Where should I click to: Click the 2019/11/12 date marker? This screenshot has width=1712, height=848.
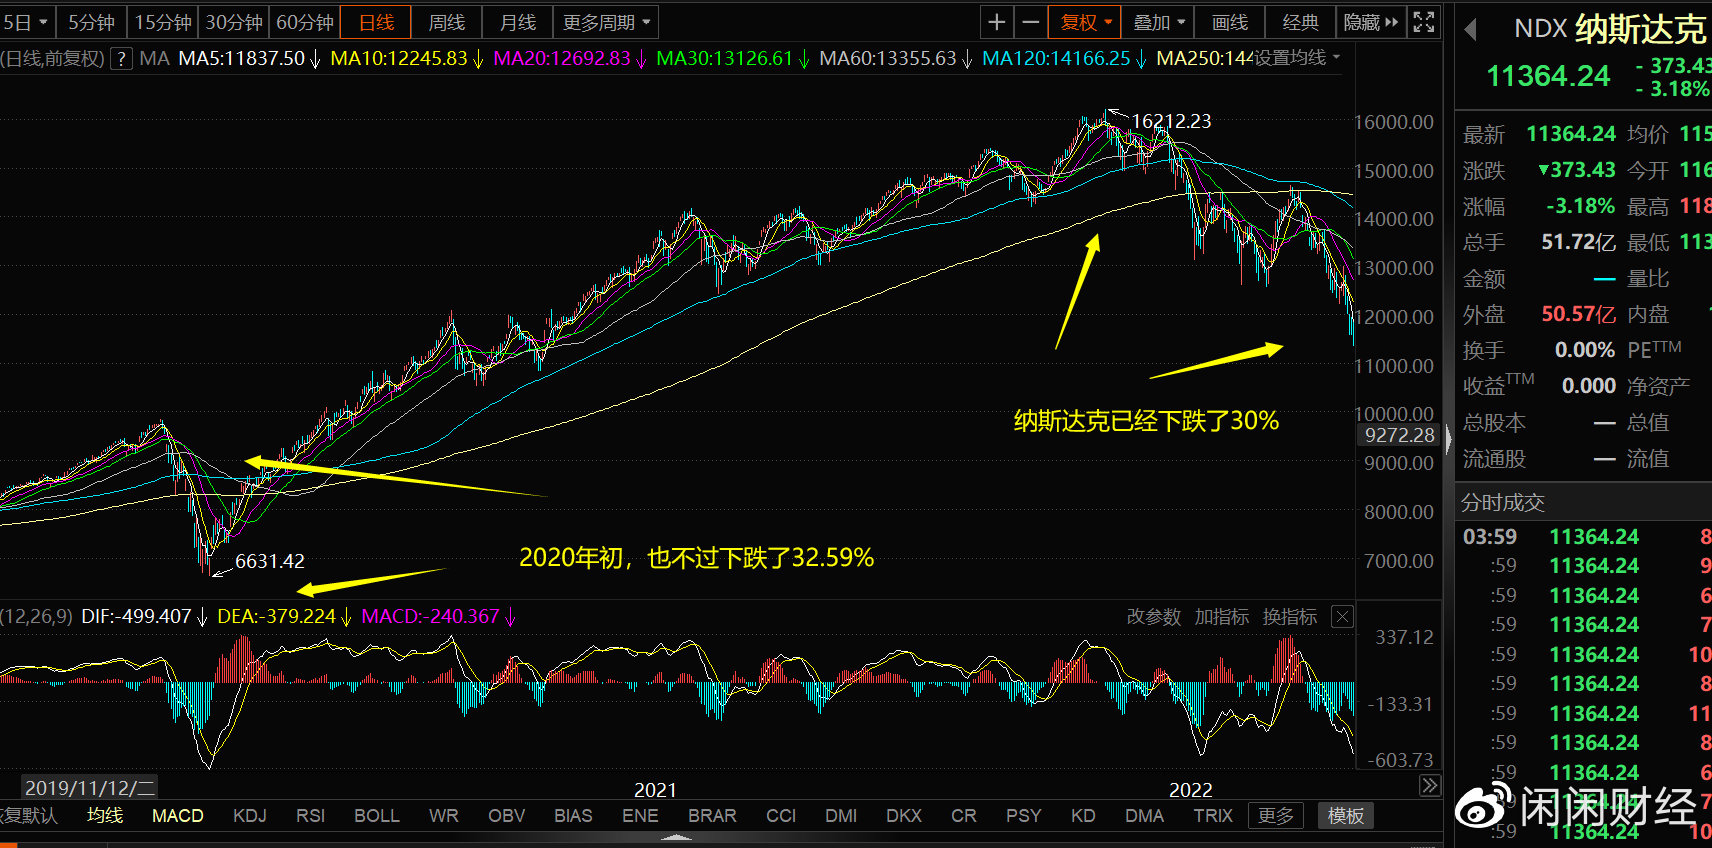(90, 788)
